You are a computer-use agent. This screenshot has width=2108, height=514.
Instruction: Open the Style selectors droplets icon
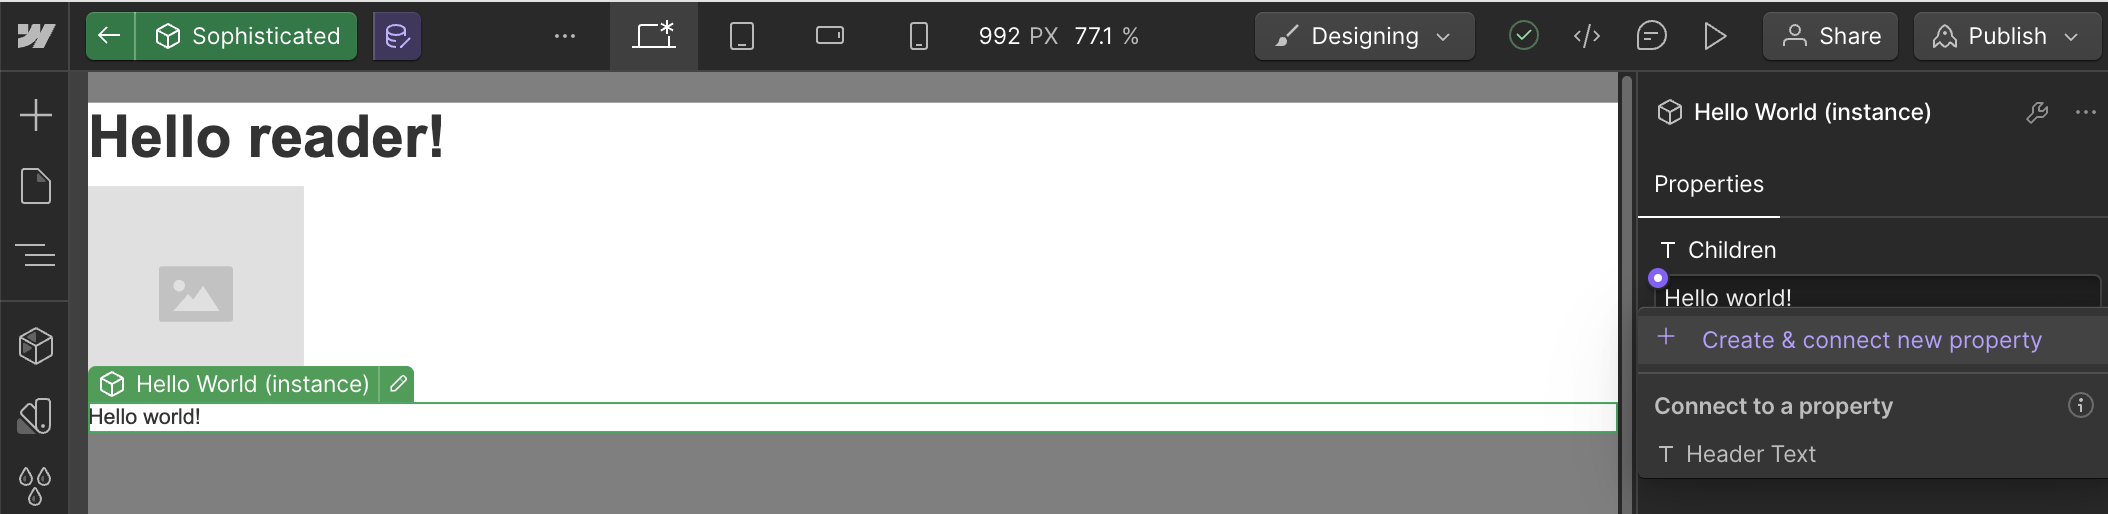coord(36,486)
